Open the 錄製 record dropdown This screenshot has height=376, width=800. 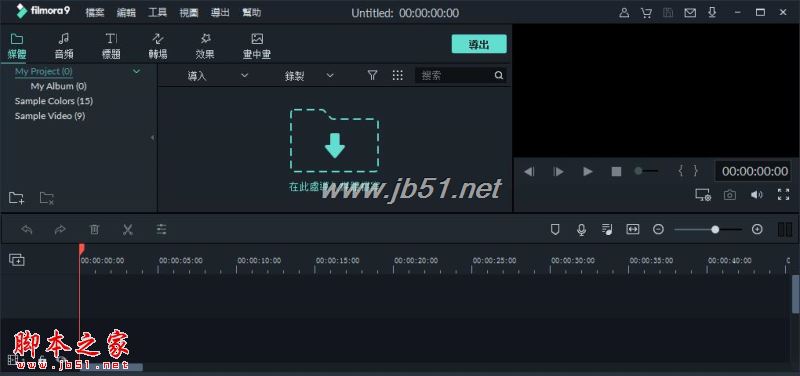pyautogui.click(x=309, y=76)
